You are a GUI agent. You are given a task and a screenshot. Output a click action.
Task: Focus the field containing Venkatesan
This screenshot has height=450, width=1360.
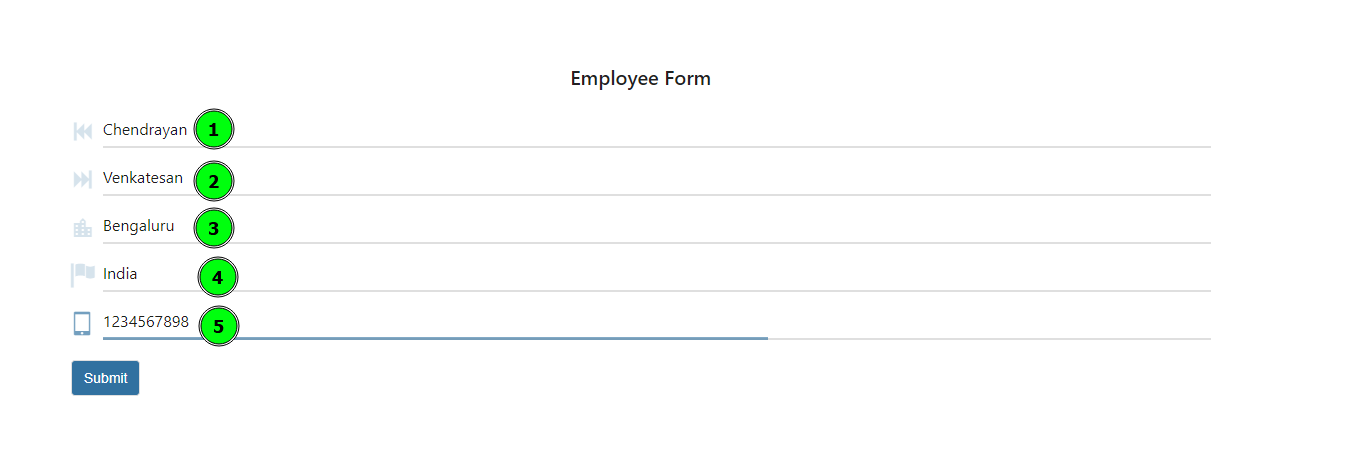656,179
